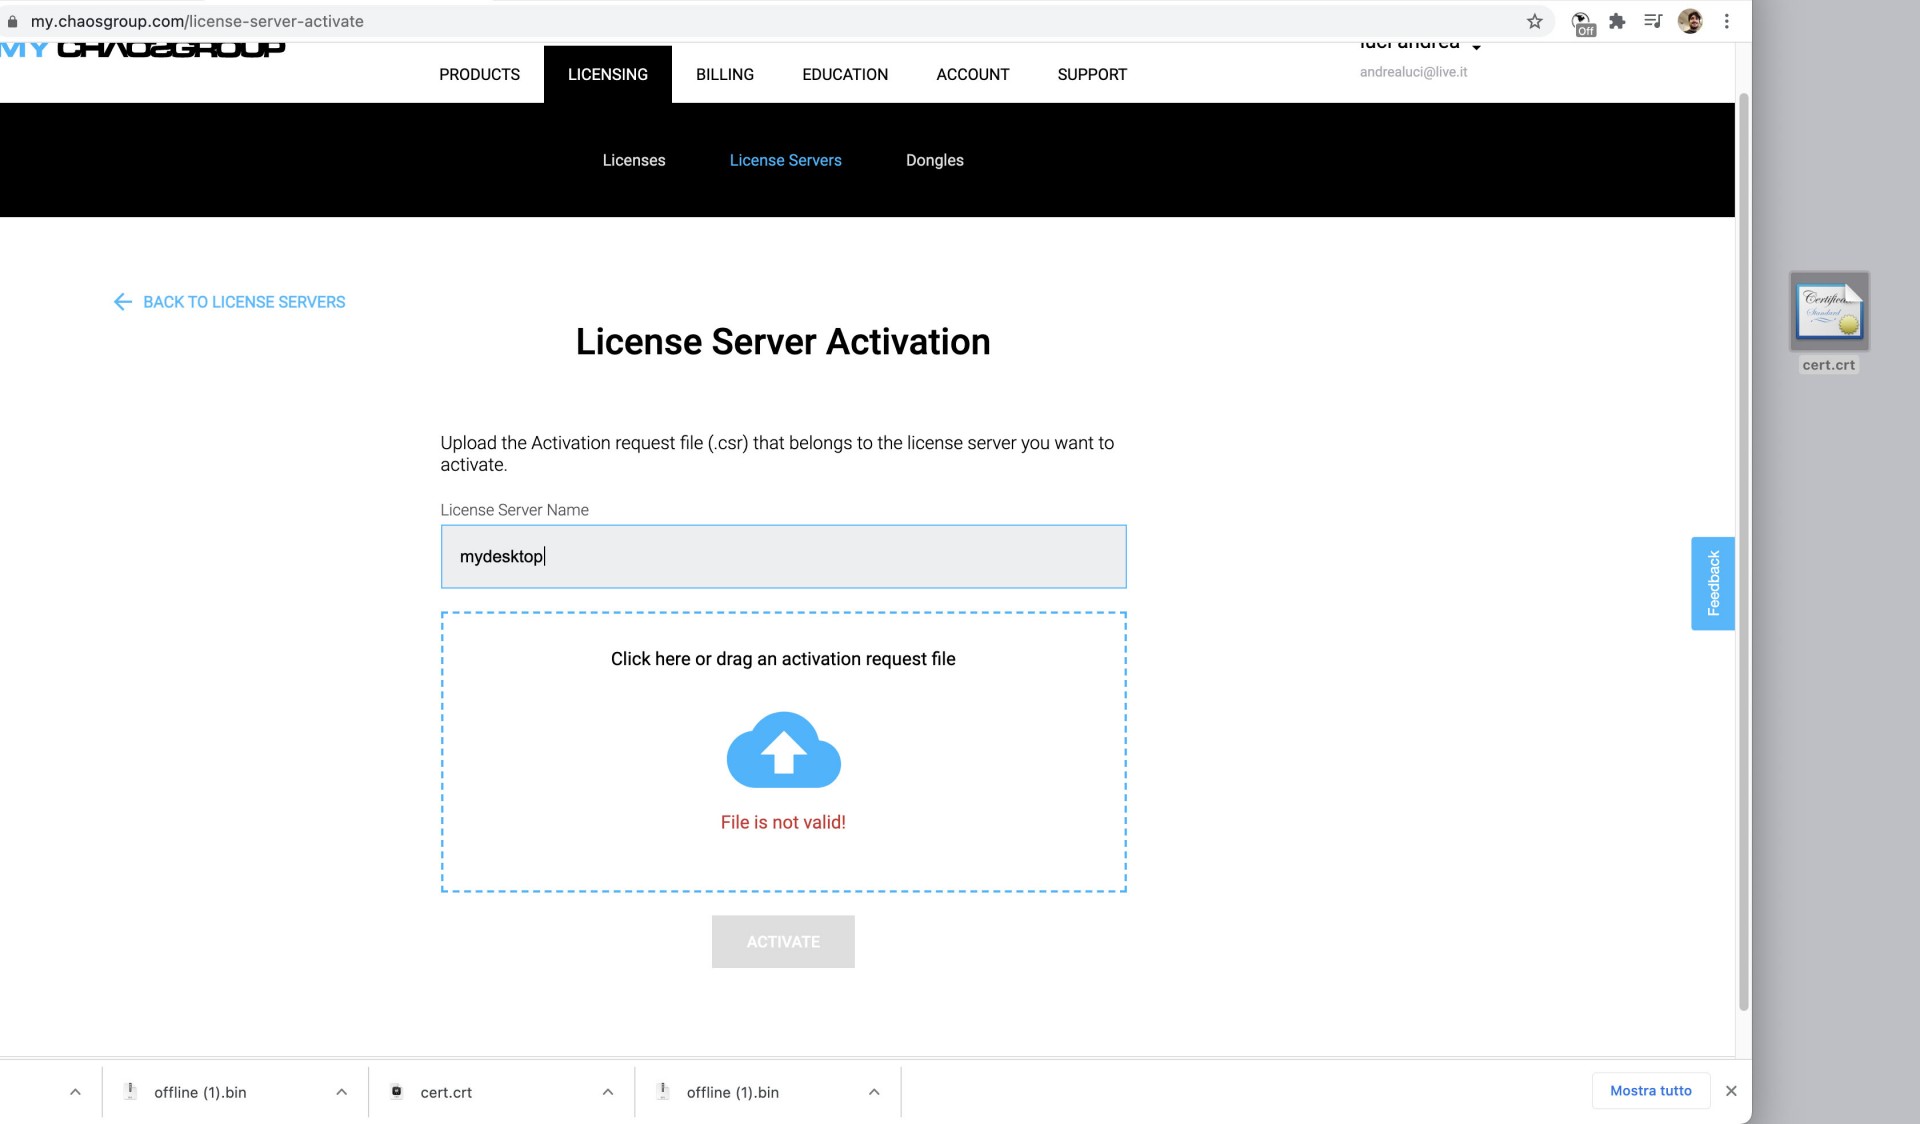Image resolution: width=1920 pixels, height=1124 pixels.
Task: Open the media control queue icon
Action: (x=1653, y=21)
